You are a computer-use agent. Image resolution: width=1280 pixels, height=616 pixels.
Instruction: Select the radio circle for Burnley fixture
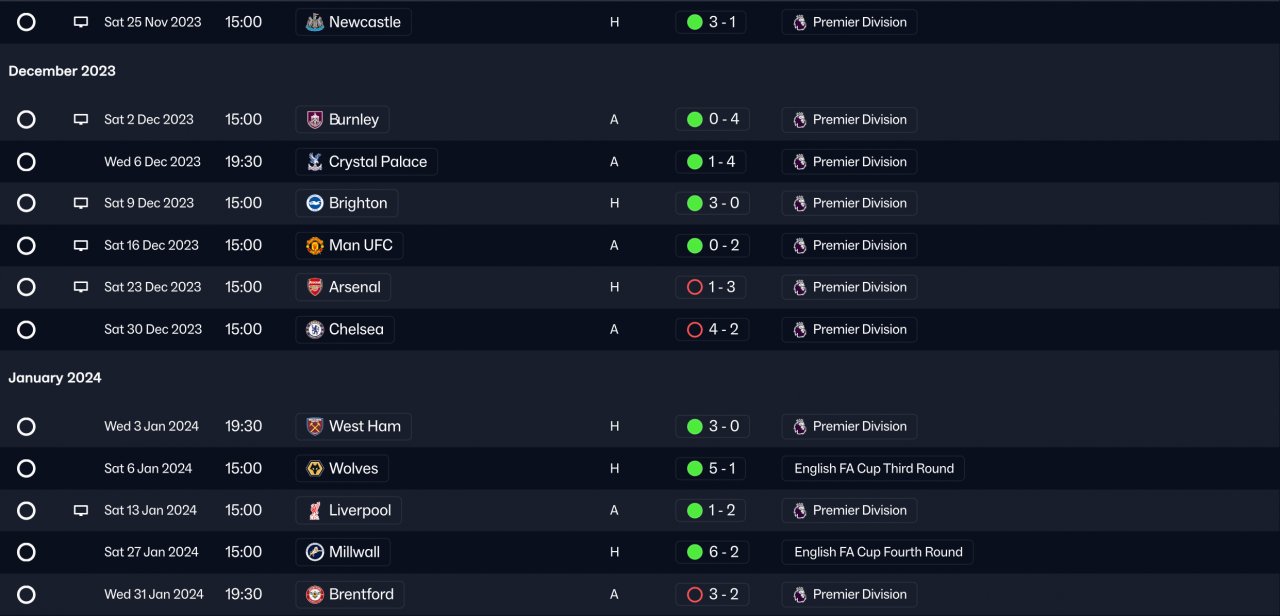click(x=26, y=120)
